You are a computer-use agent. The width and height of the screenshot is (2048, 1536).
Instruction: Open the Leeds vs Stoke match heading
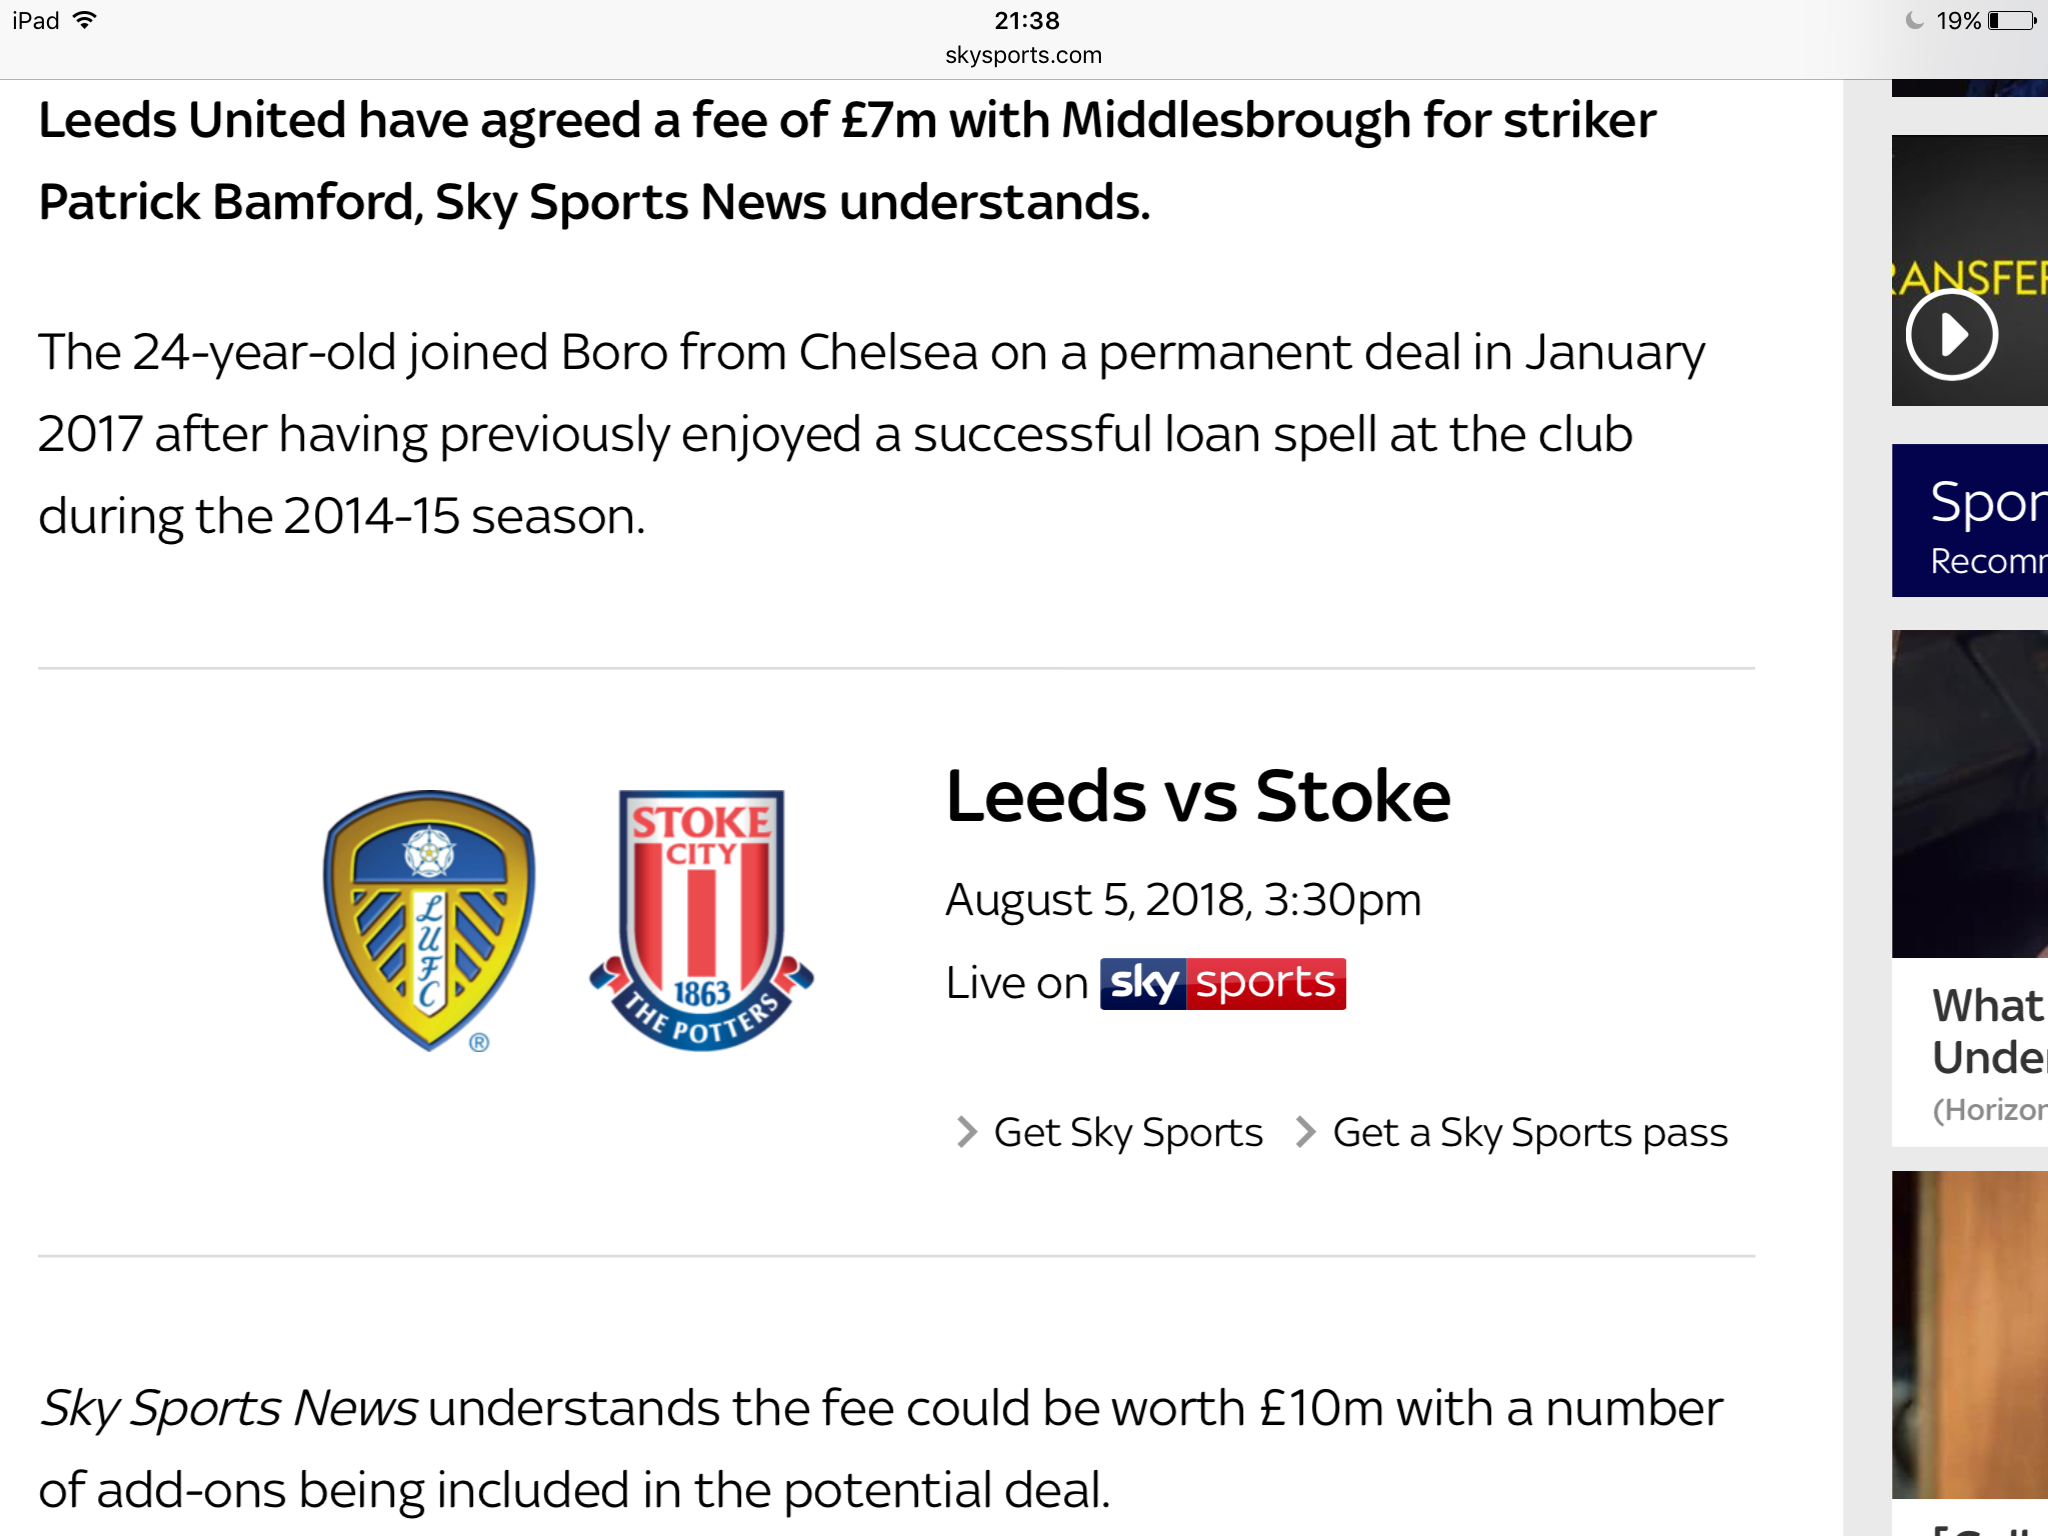point(1198,796)
